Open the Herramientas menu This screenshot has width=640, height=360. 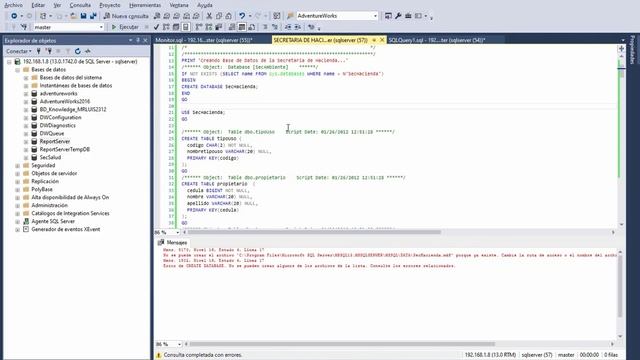(x=145, y=5)
